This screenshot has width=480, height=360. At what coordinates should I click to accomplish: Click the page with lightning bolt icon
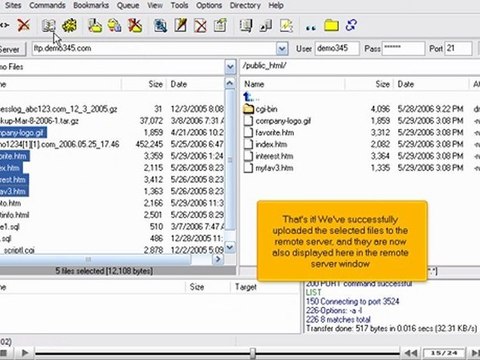click(286, 26)
